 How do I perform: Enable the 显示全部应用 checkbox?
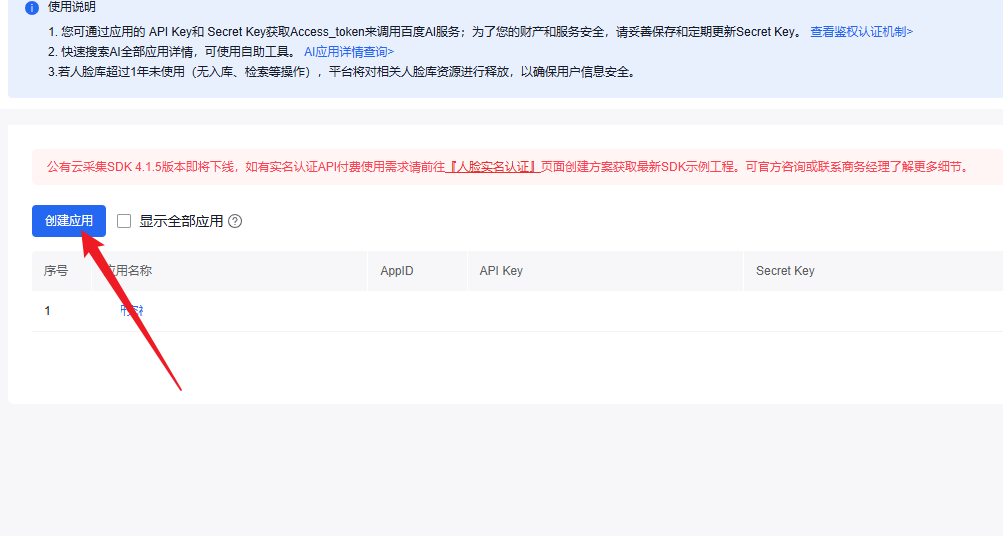coord(124,221)
